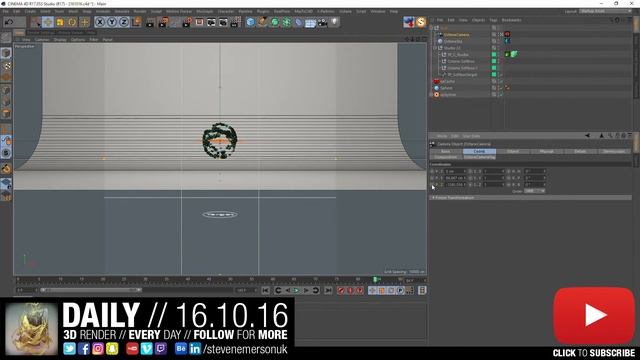Click the green timeline playhead marker
This screenshot has height=360, width=640.
point(376,280)
